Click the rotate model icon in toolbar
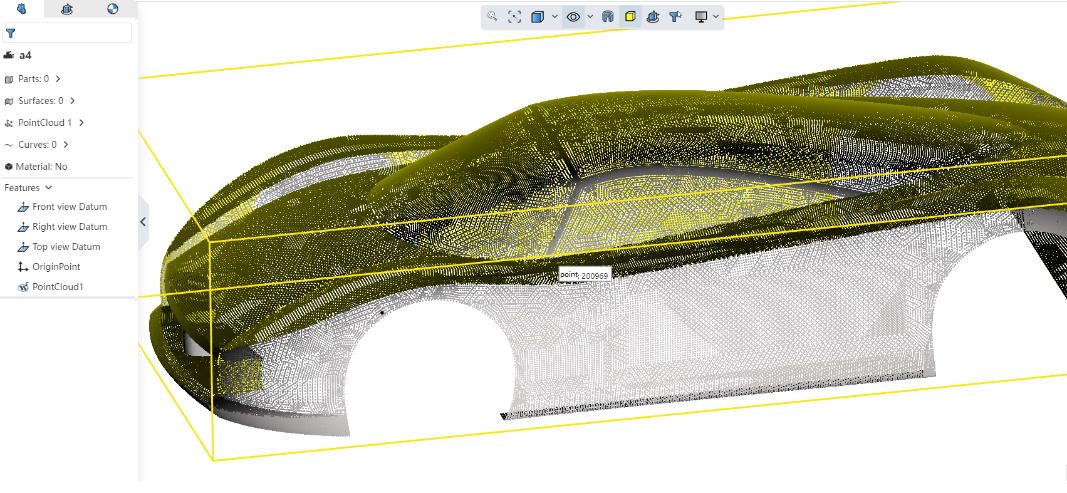 [x=653, y=17]
